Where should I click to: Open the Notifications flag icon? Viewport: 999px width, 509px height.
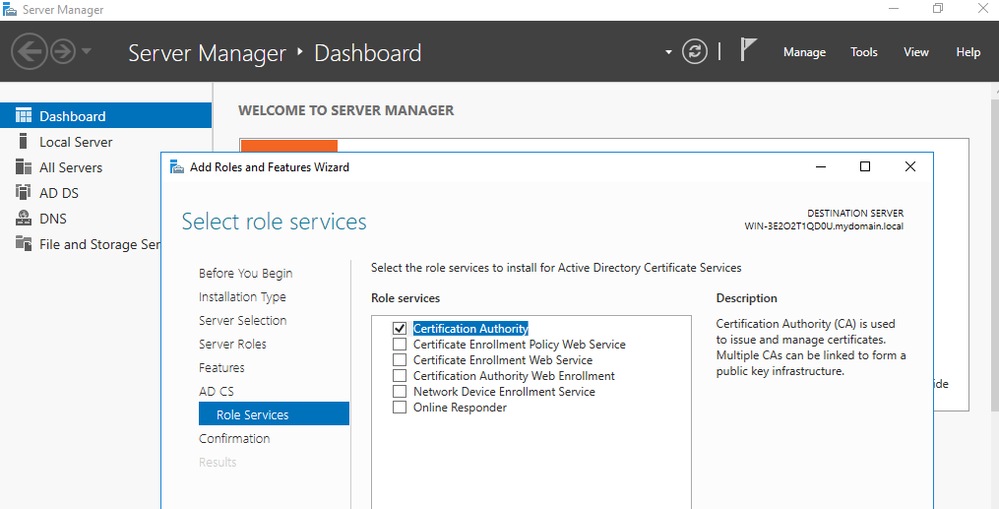[747, 49]
